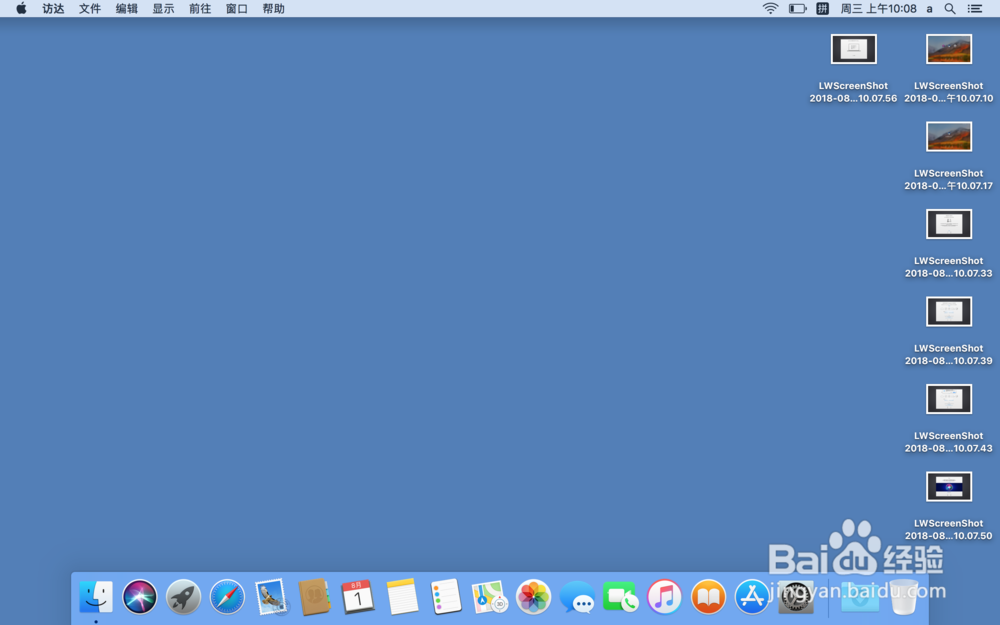
Task: Click the Wi-Fi status icon
Action: click(x=770, y=8)
